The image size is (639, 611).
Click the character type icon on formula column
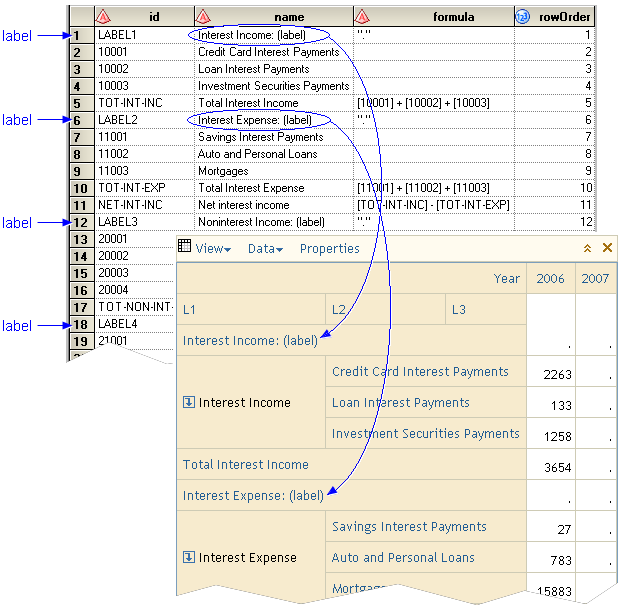tap(362, 16)
